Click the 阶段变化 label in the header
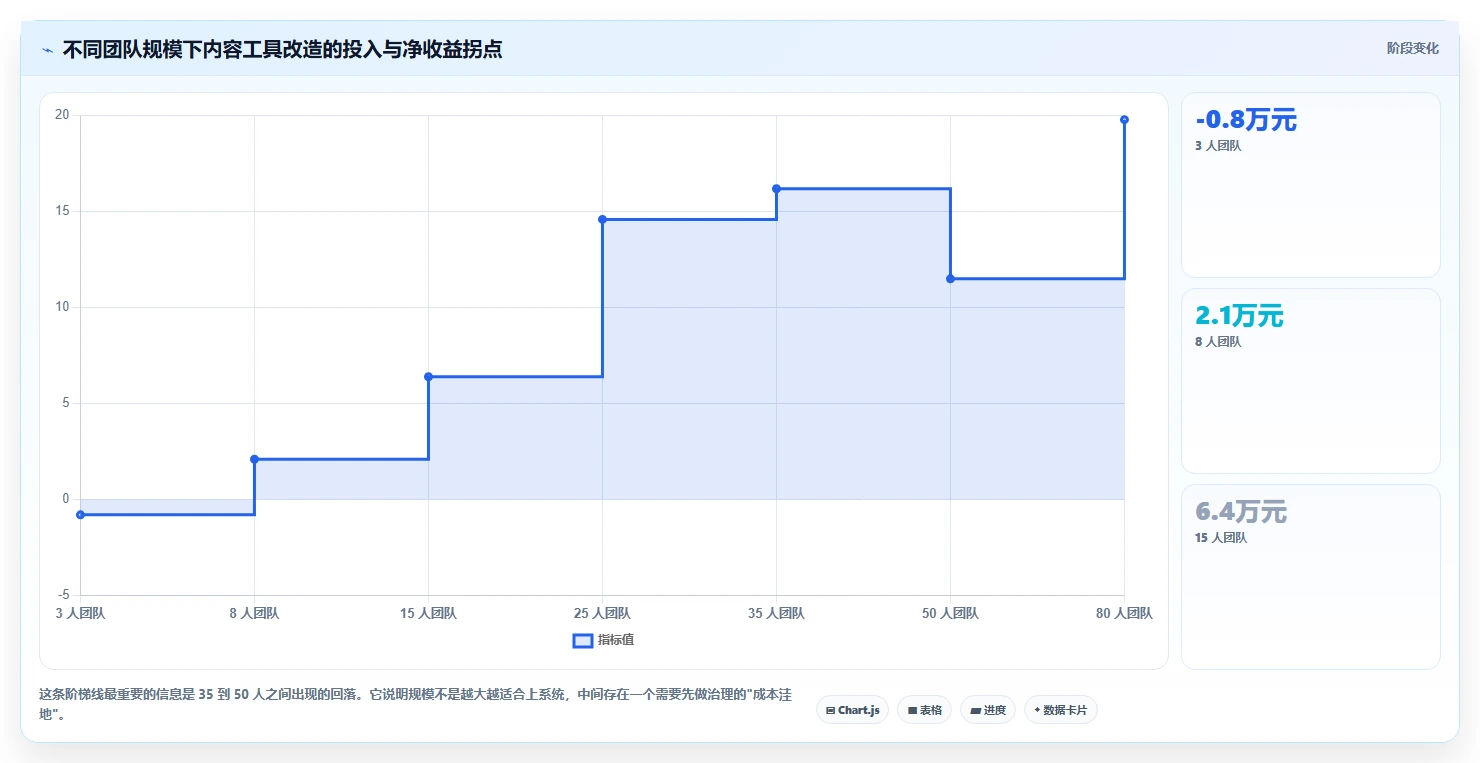This screenshot has width=1480, height=763. click(x=1412, y=48)
